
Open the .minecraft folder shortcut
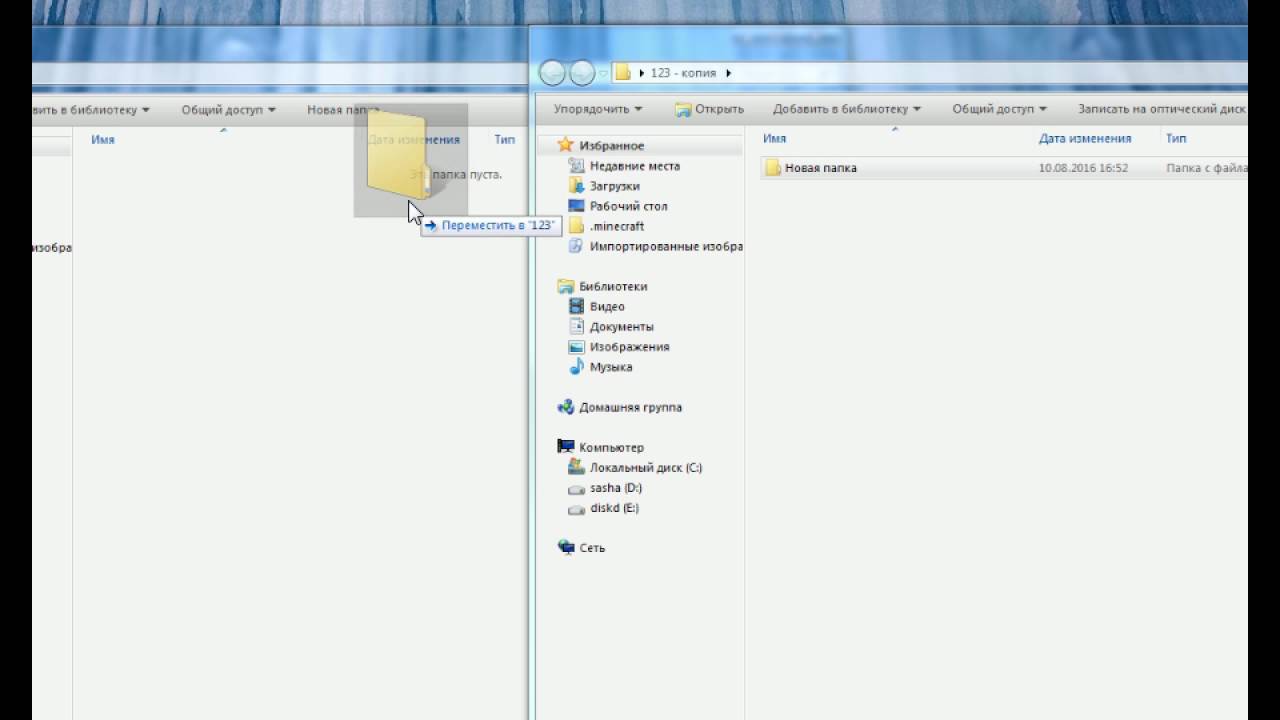[x=617, y=226]
